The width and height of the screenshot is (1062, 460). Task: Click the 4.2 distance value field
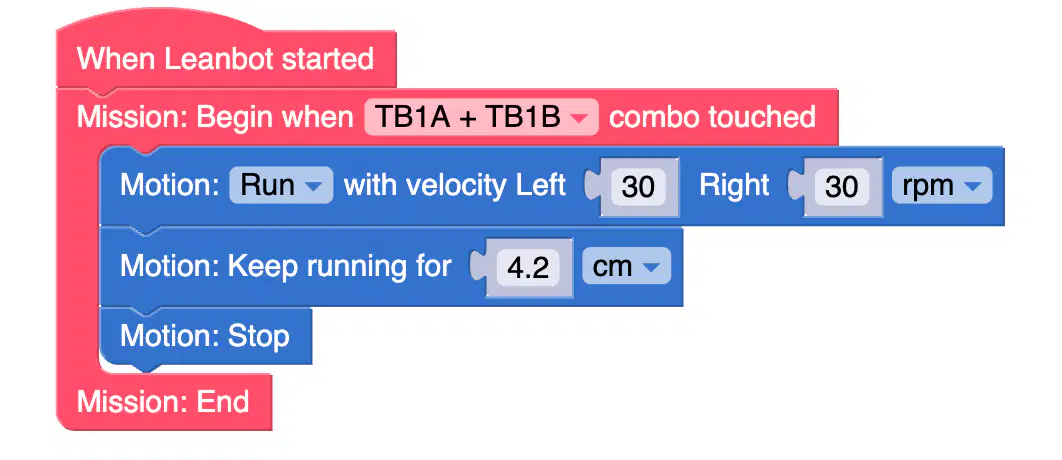(528, 268)
